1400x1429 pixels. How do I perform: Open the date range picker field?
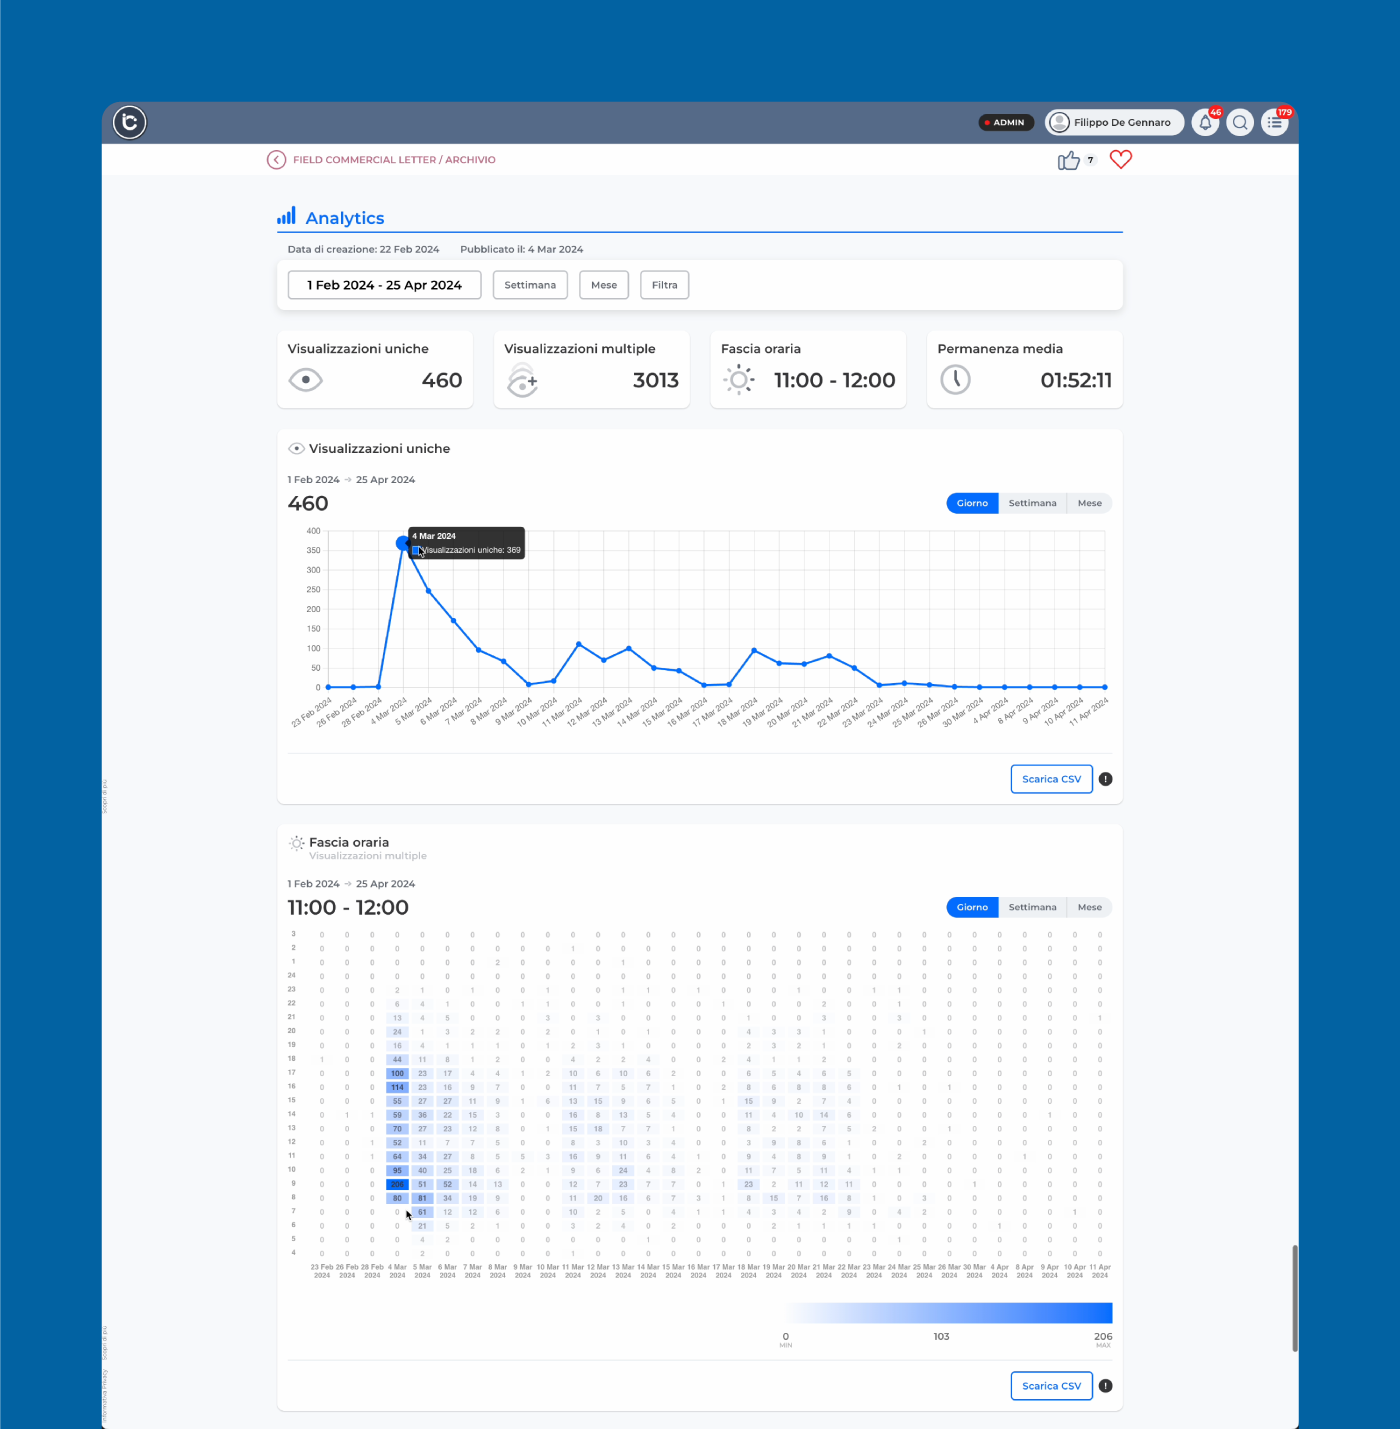pos(385,285)
